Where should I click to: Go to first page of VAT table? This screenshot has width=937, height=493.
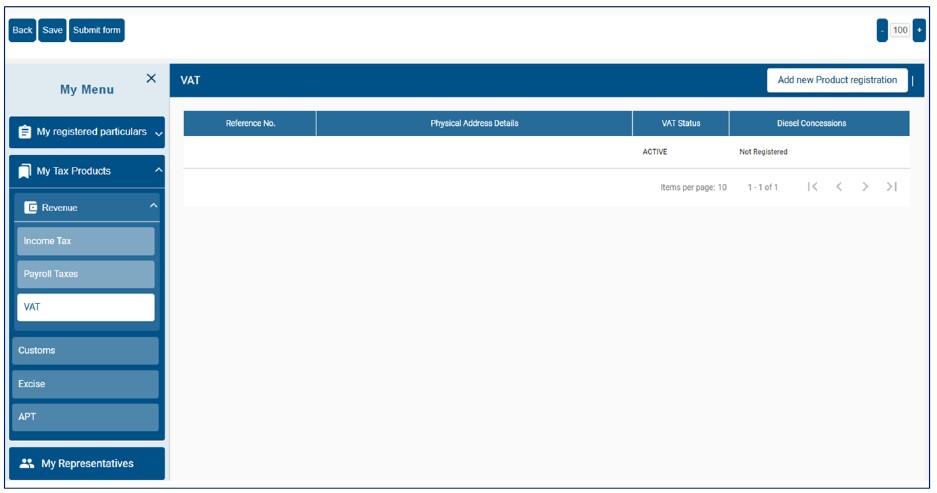tap(813, 186)
